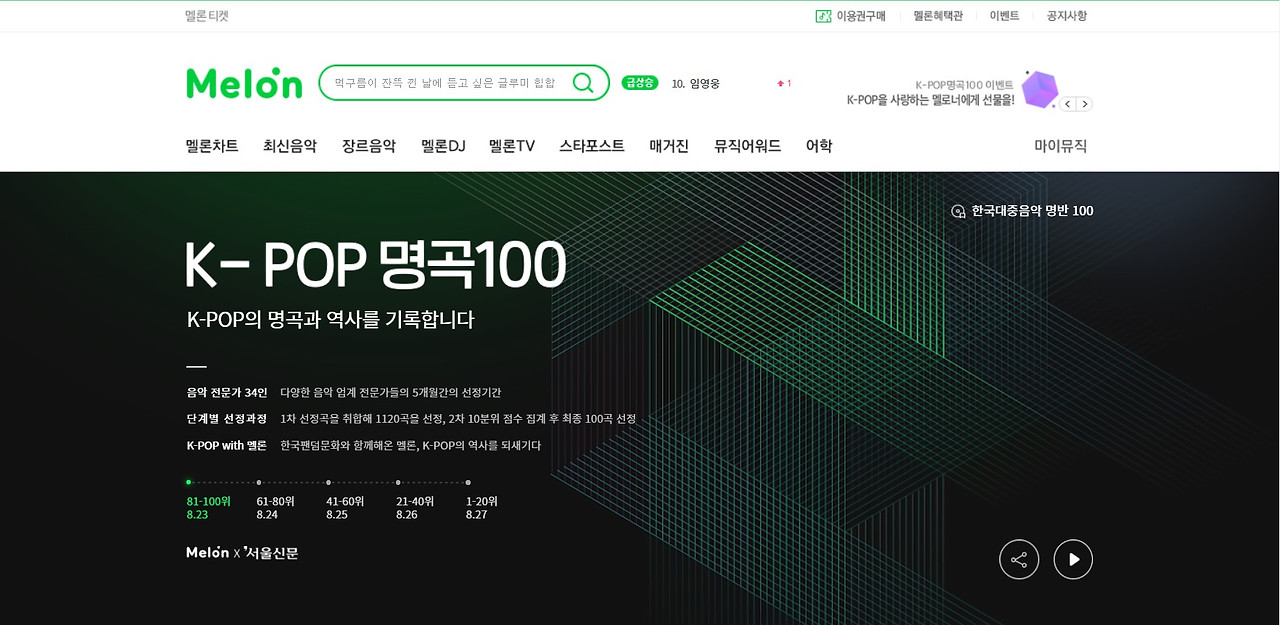Click the K-POP의 명곡과 역사를 기록합니다 subtitle
Image resolution: width=1280 pixels, height=625 pixels.
331,320
